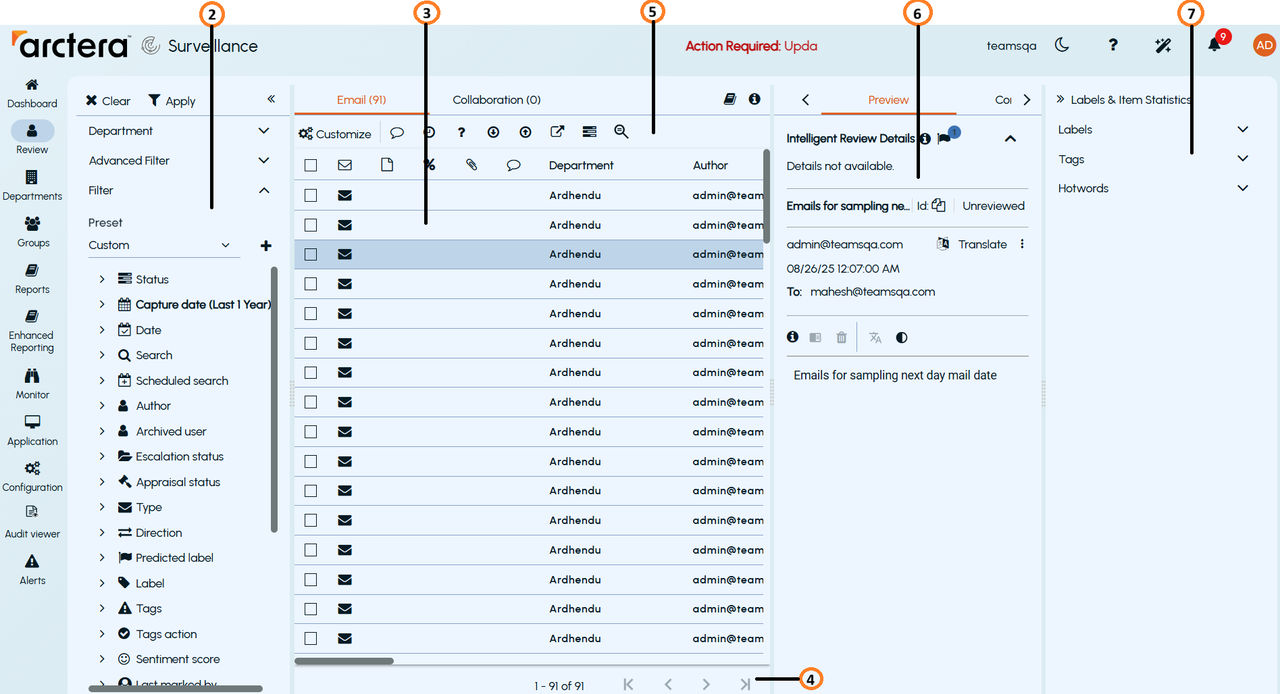The width and height of the screenshot is (1280, 694).
Task: Open the Application section
Action: click(32, 431)
